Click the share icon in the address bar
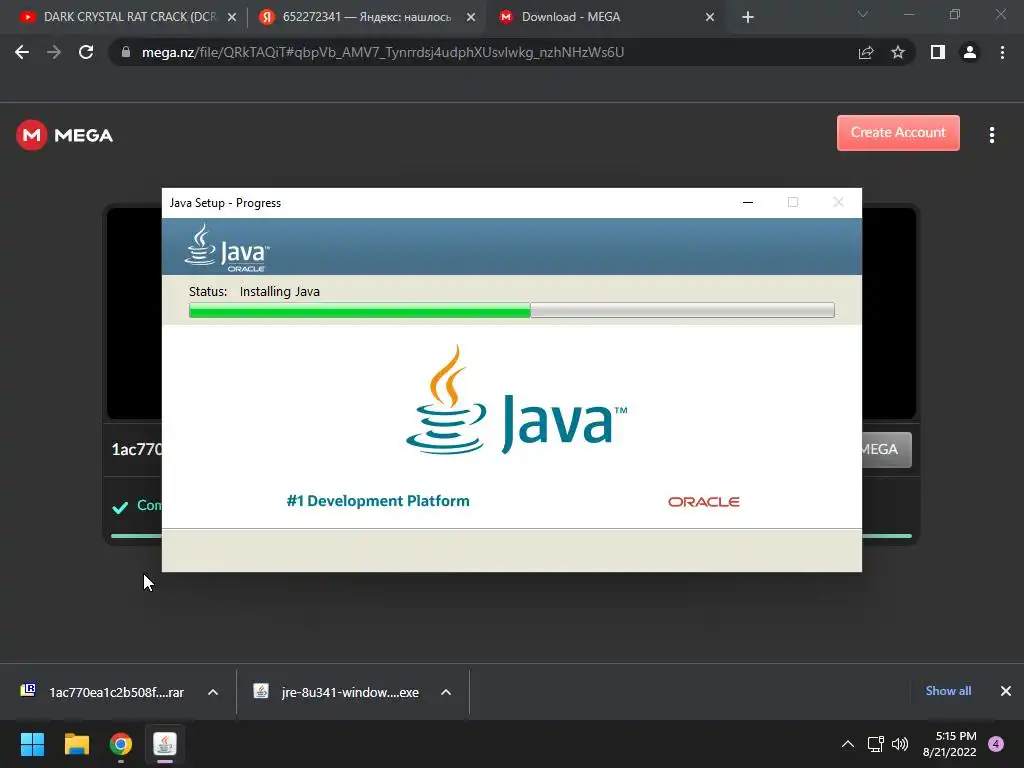Image resolution: width=1024 pixels, height=768 pixels. (x=866, y=52)
